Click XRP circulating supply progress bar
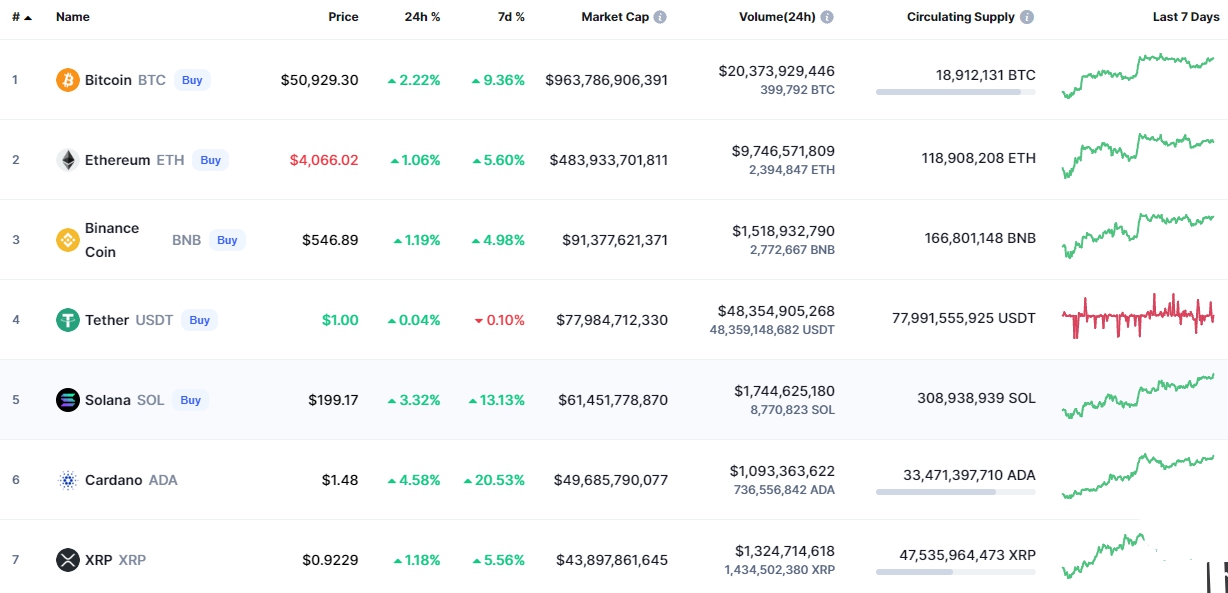Screen dimensions: 1228x593 pyautogui.click(x=956, y=572)
